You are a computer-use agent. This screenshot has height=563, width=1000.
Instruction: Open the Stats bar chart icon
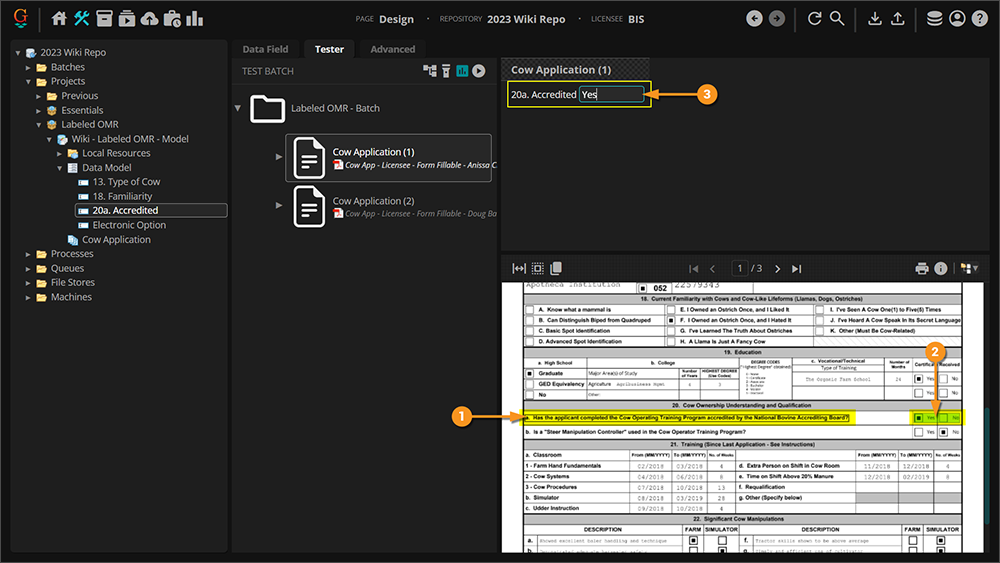[x=194, y=19]
